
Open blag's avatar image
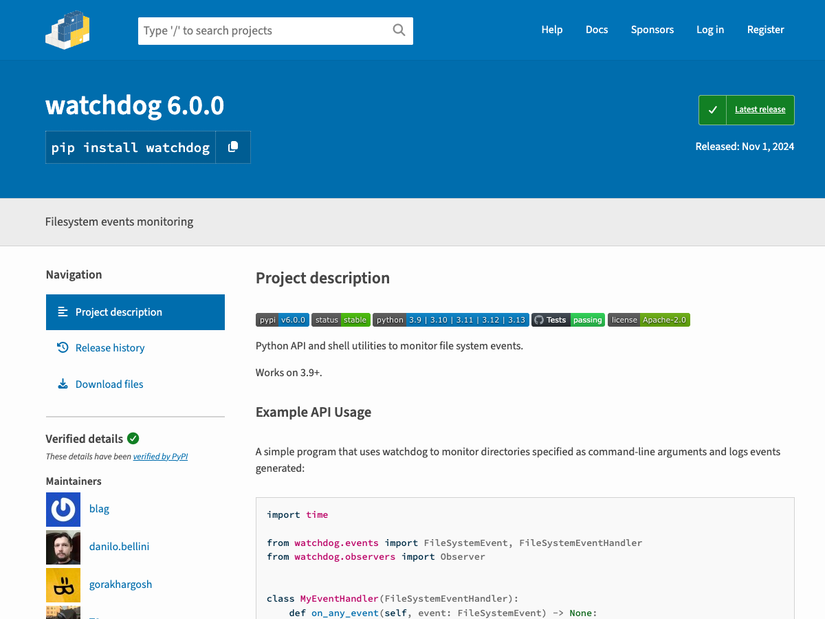(x=63, y=510)
